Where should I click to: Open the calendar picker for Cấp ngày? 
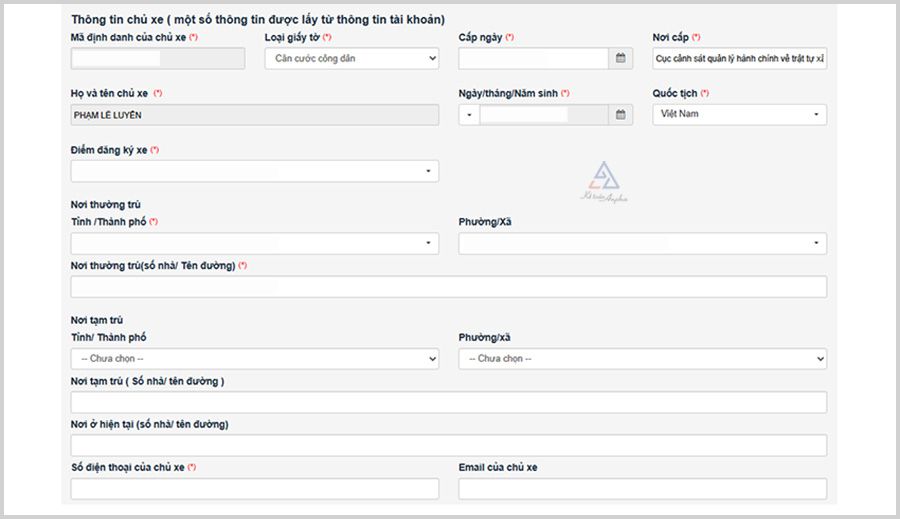621,59
